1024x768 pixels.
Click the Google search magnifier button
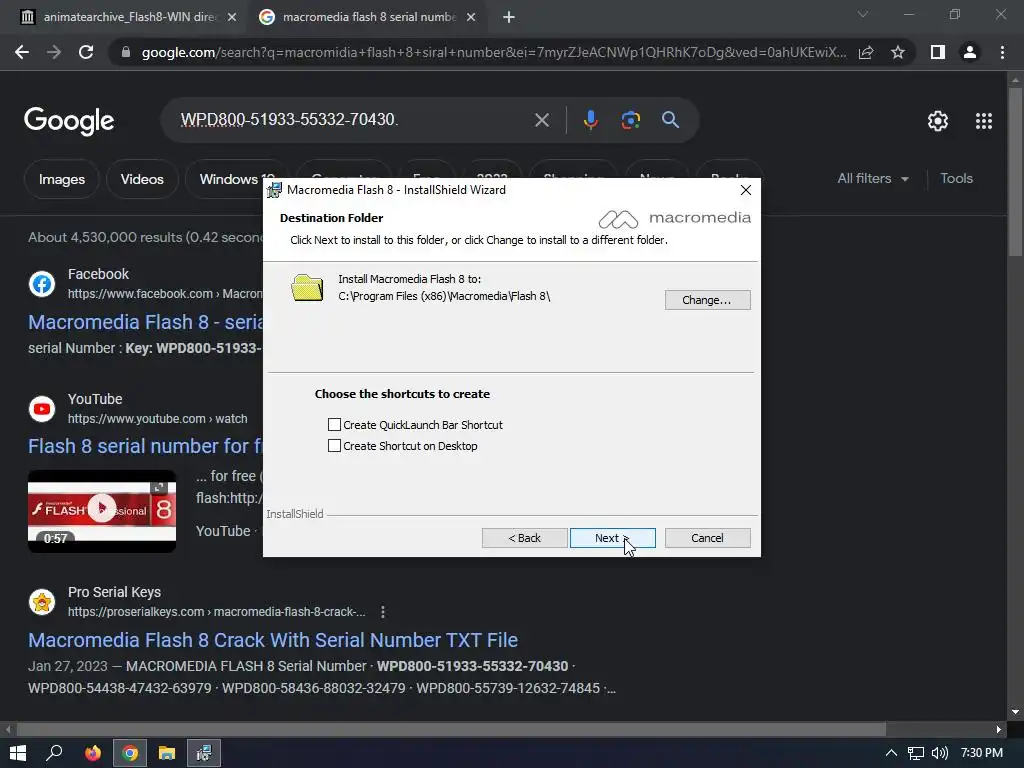tap(670, 120)
